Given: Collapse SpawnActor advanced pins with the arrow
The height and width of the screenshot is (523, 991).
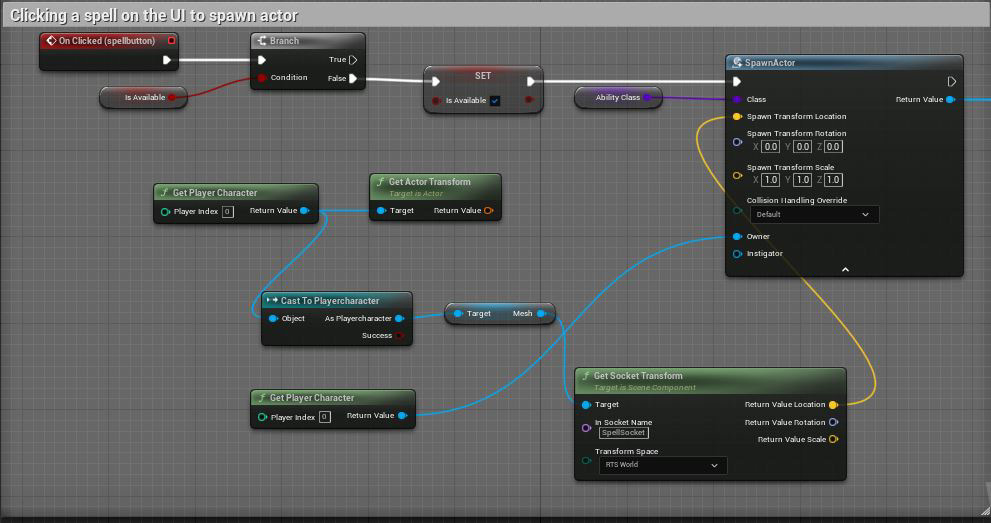Looking at the screenshot, I should pyautogui.click(x=845, y=270).
